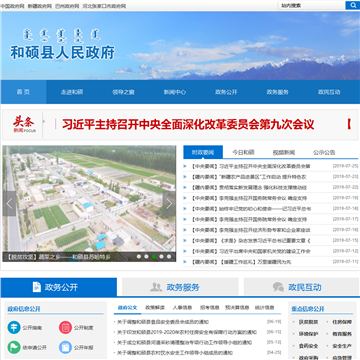This screenshot has height=360, width=360.
Task: Open 新闻中心 navigation item
Action: [x=175, y=92]
